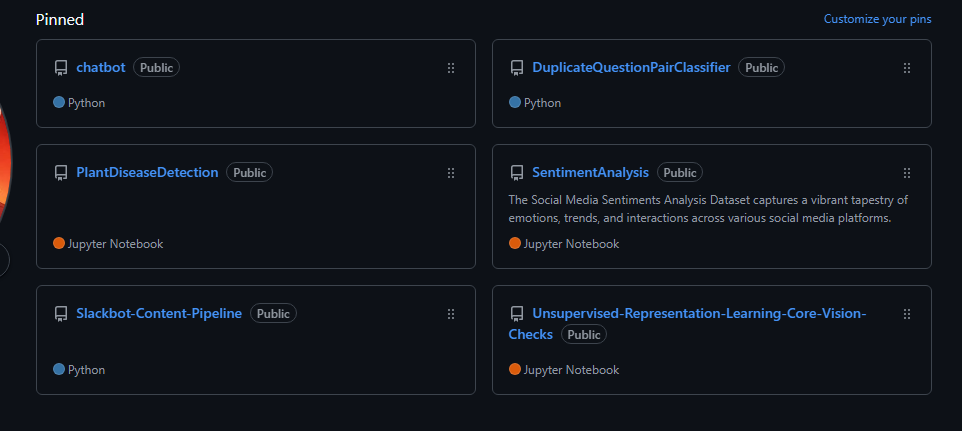Click the repository icon beside chatbot
This screenshot has height=431, width=962.
61,68
